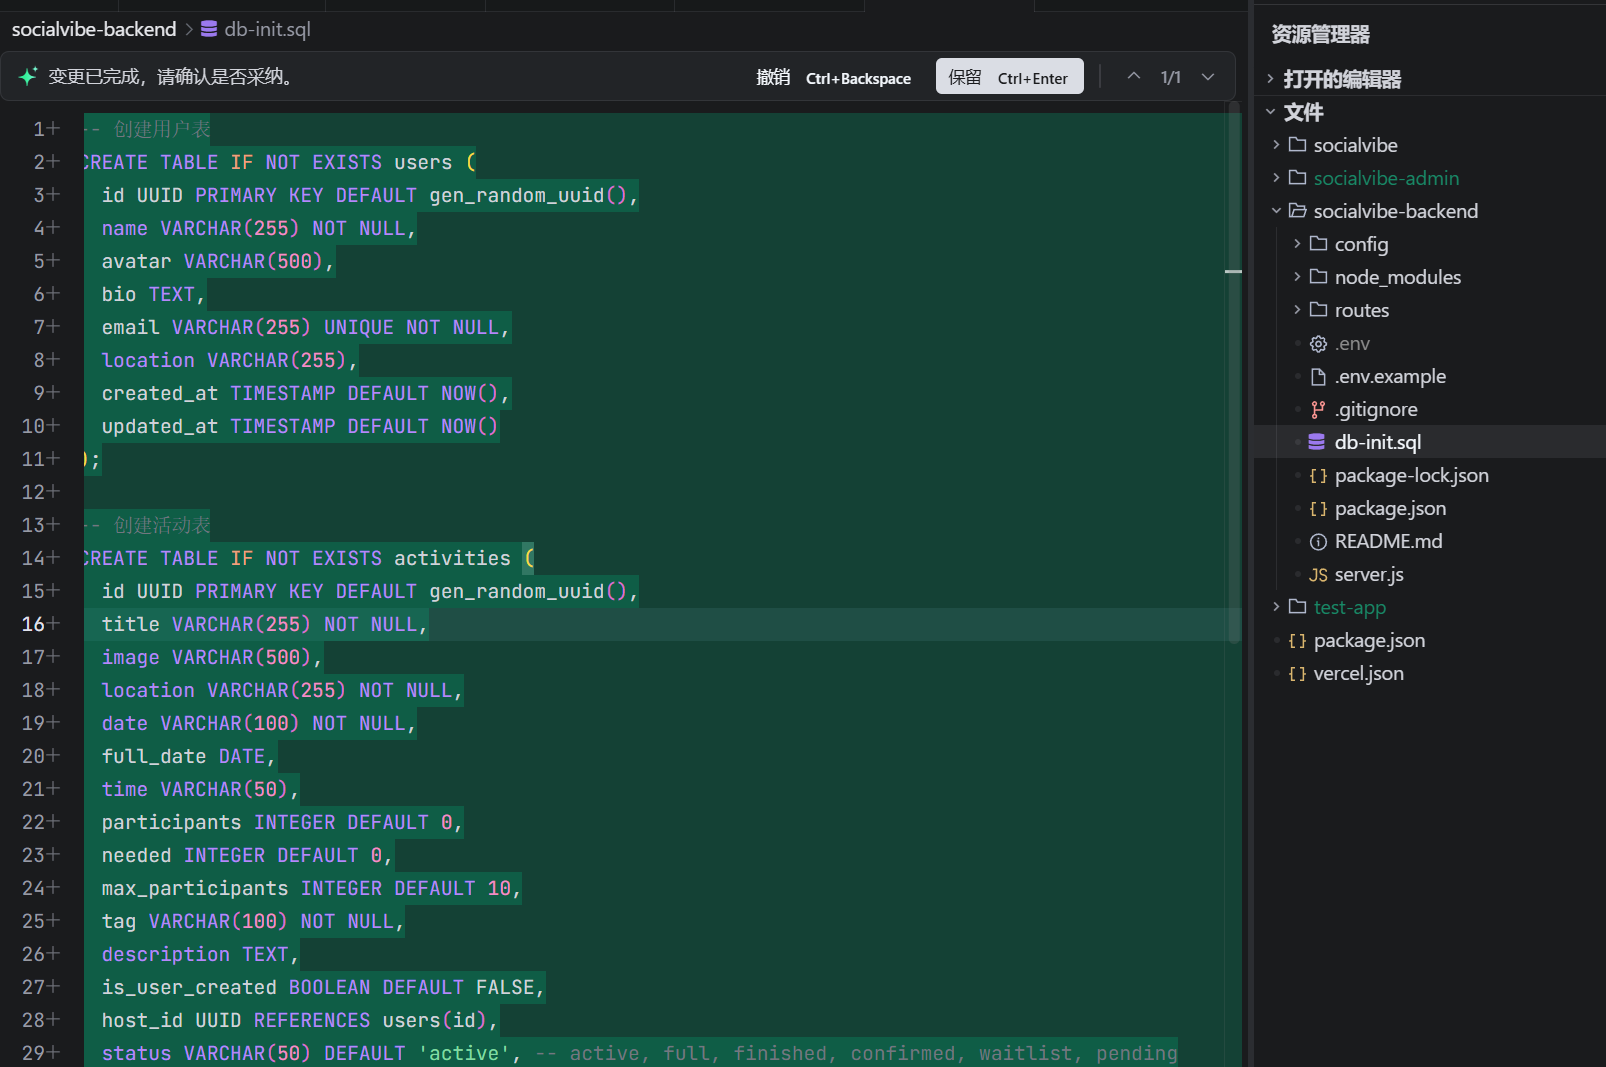Go to previous change with up arrow
Viewport: 1606px width, 1067px height.
[x=1134, y=77]
